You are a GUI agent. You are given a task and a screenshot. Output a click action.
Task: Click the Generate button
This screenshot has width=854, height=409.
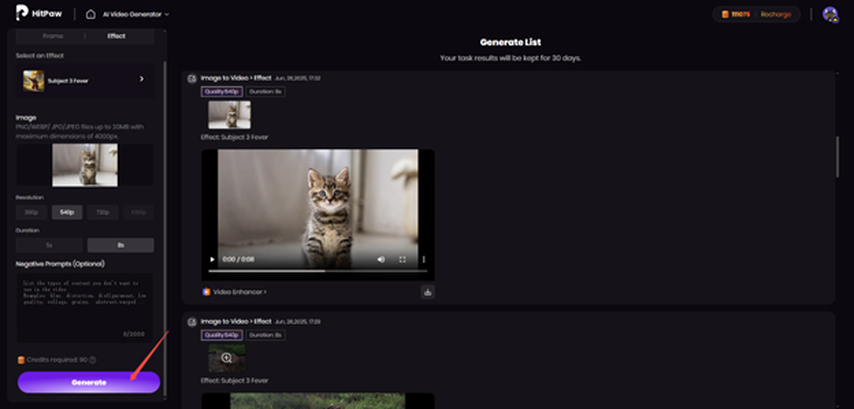(x=89, y=382)
